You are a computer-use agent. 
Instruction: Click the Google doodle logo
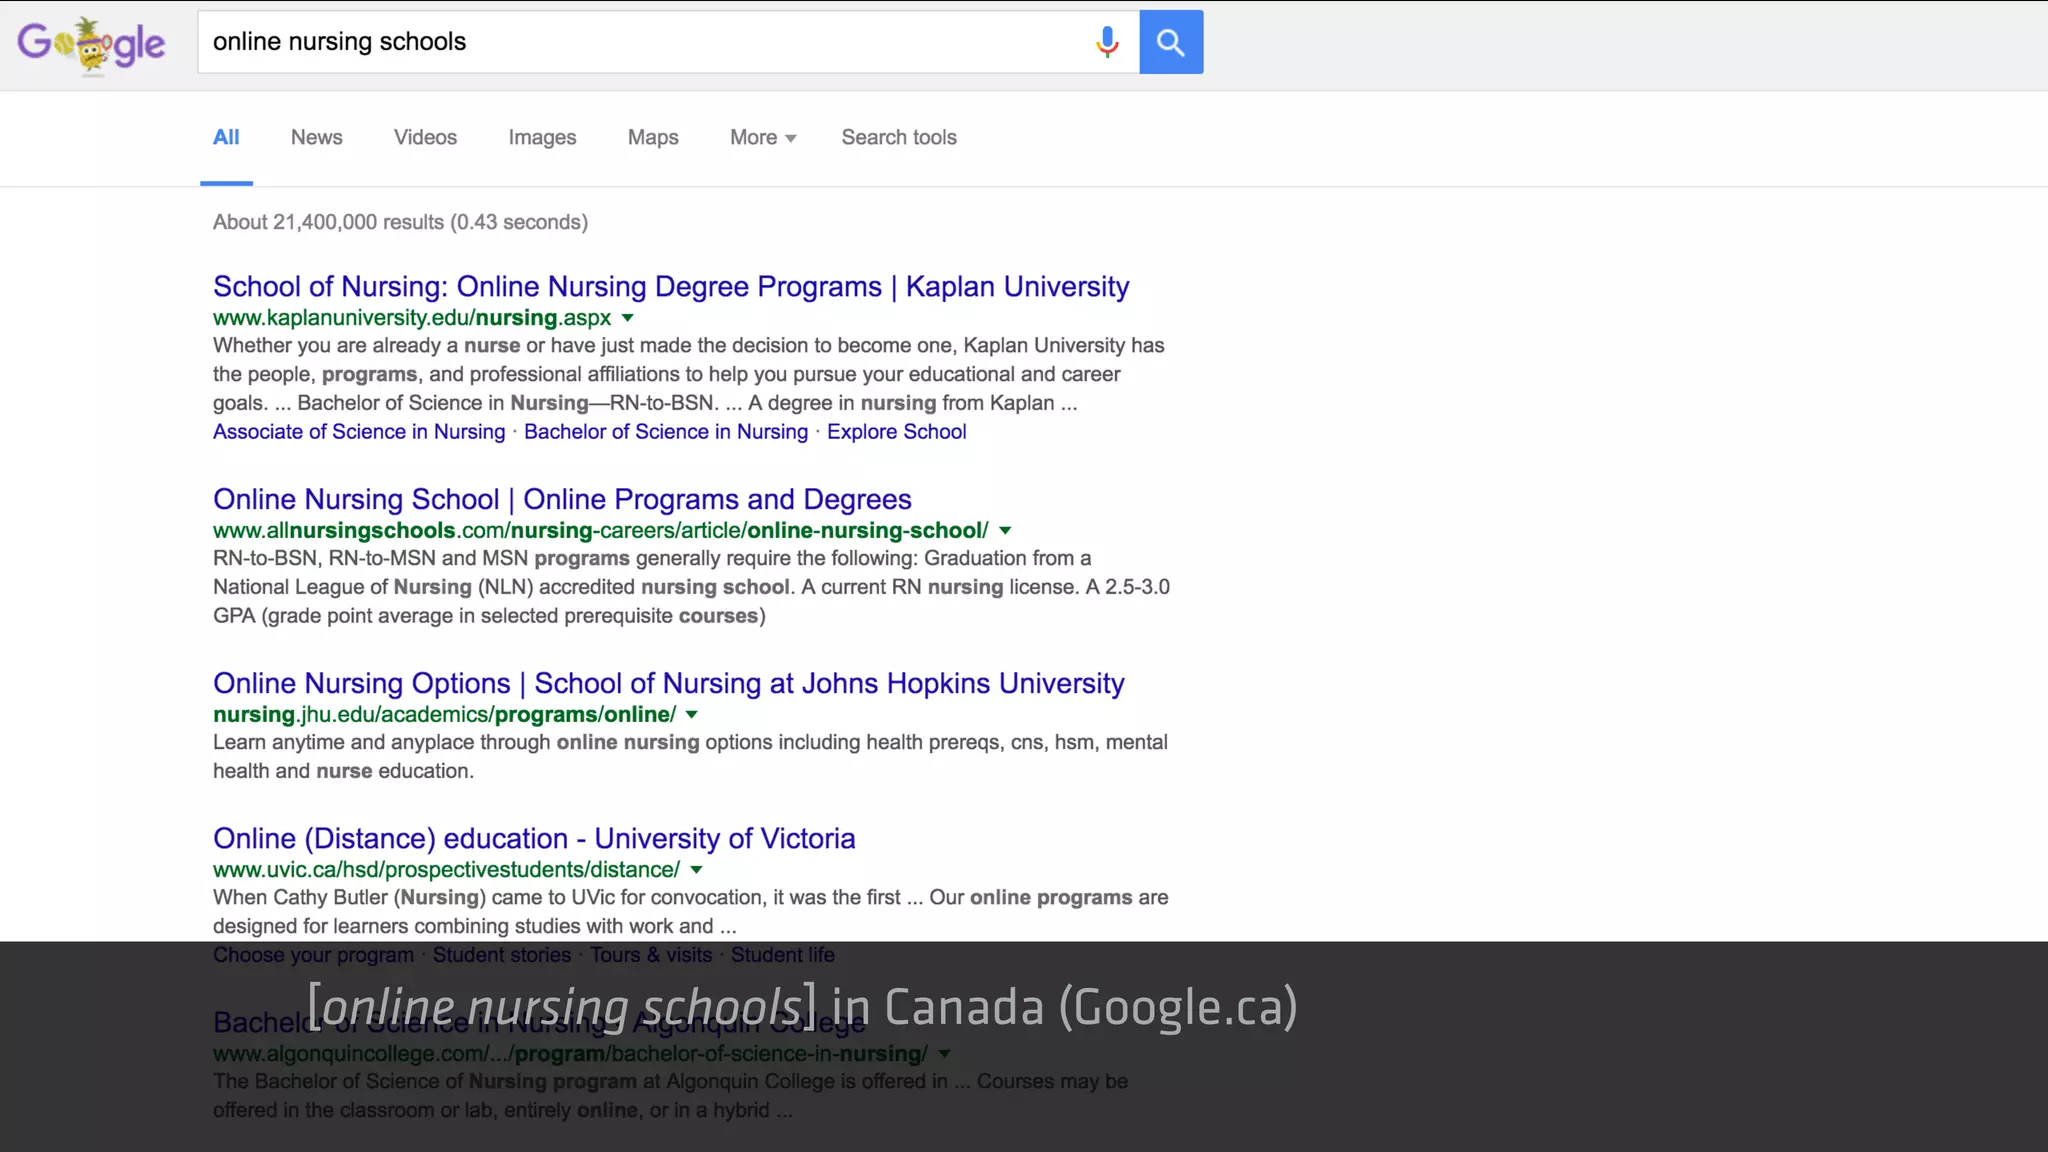(x=91, y=45)
